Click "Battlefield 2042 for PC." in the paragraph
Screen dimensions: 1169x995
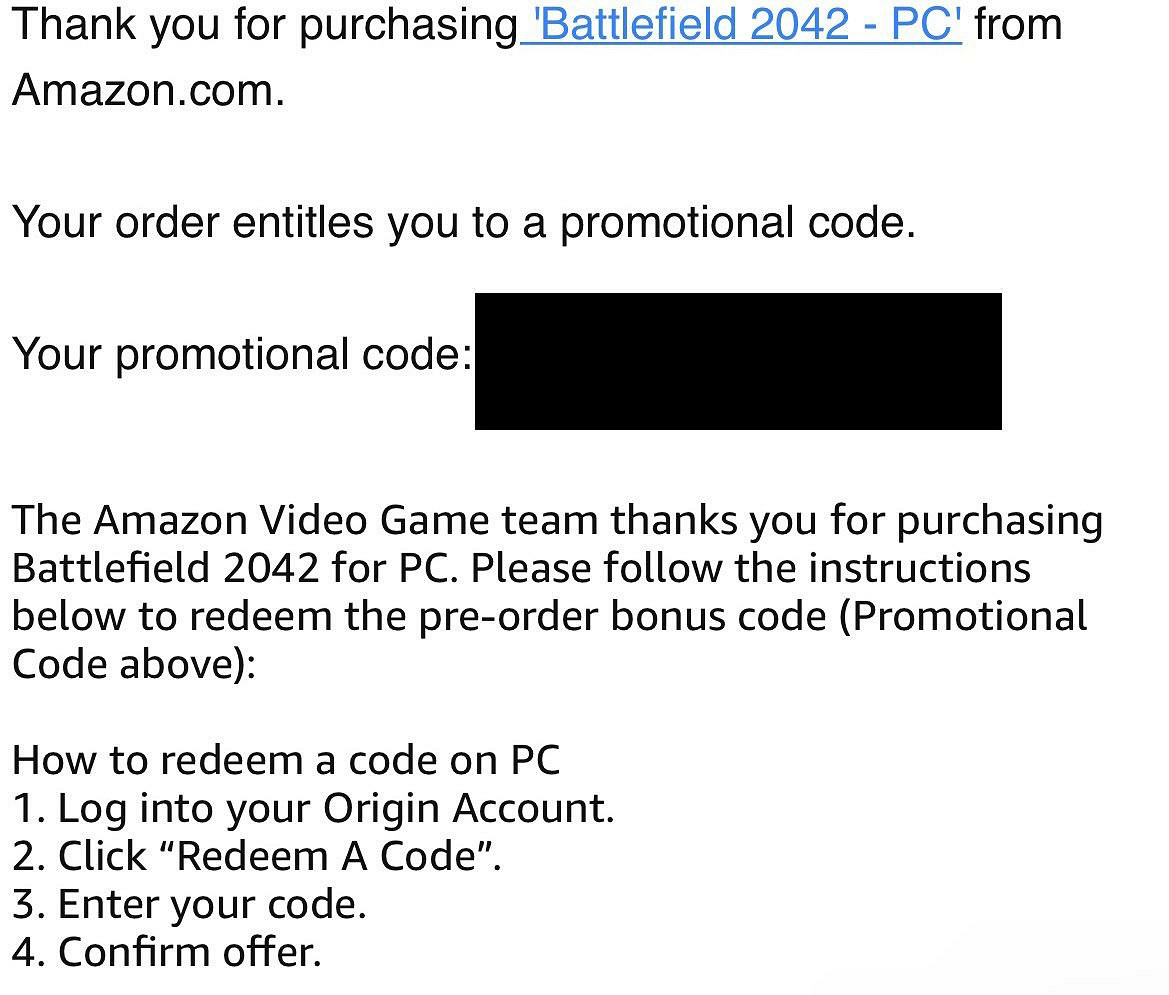click(235, 569)
